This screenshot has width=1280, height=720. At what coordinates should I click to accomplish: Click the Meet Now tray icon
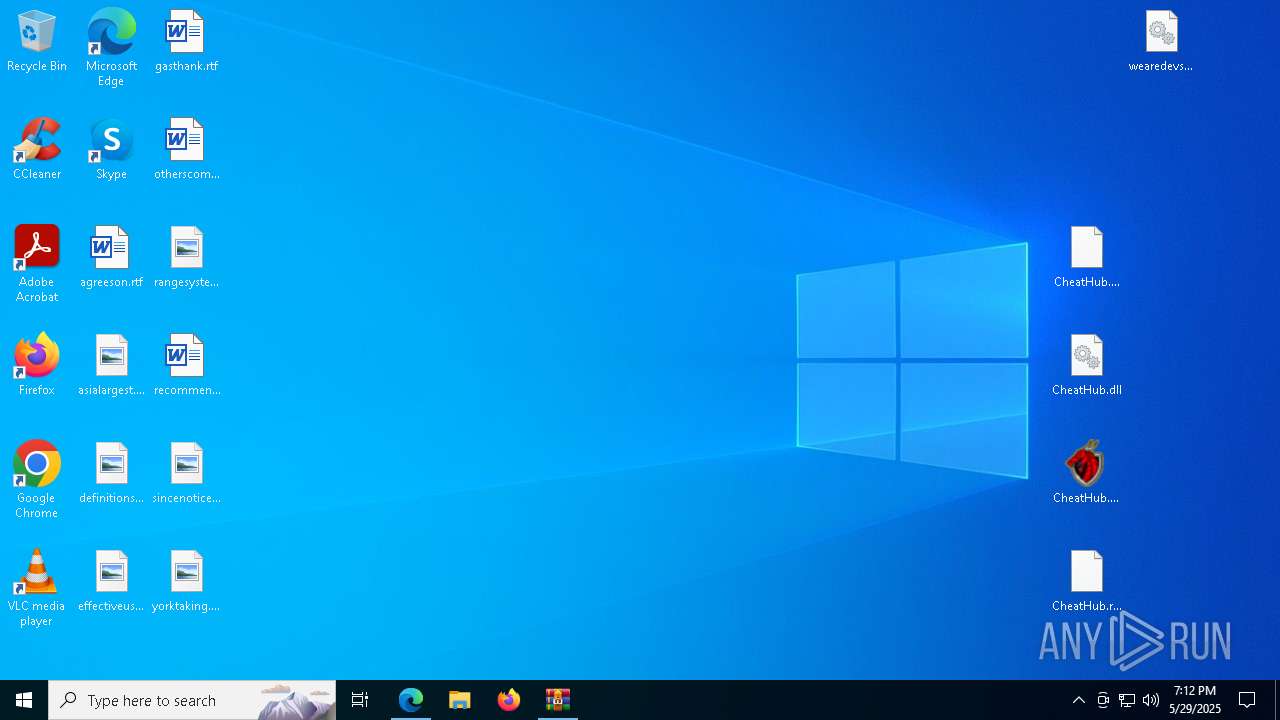coord(1103,700)
